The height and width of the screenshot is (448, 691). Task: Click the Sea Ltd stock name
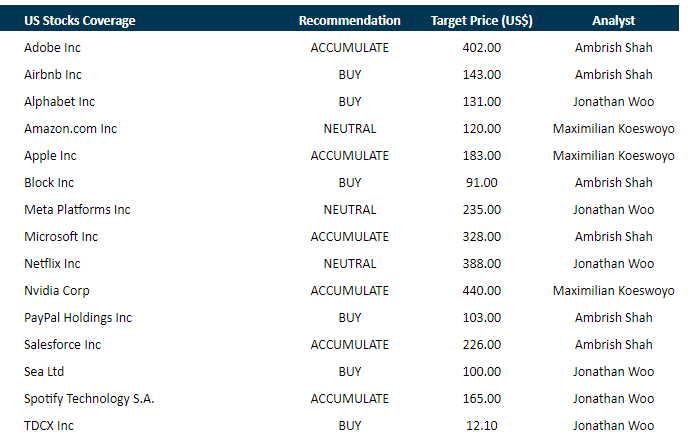45,371
